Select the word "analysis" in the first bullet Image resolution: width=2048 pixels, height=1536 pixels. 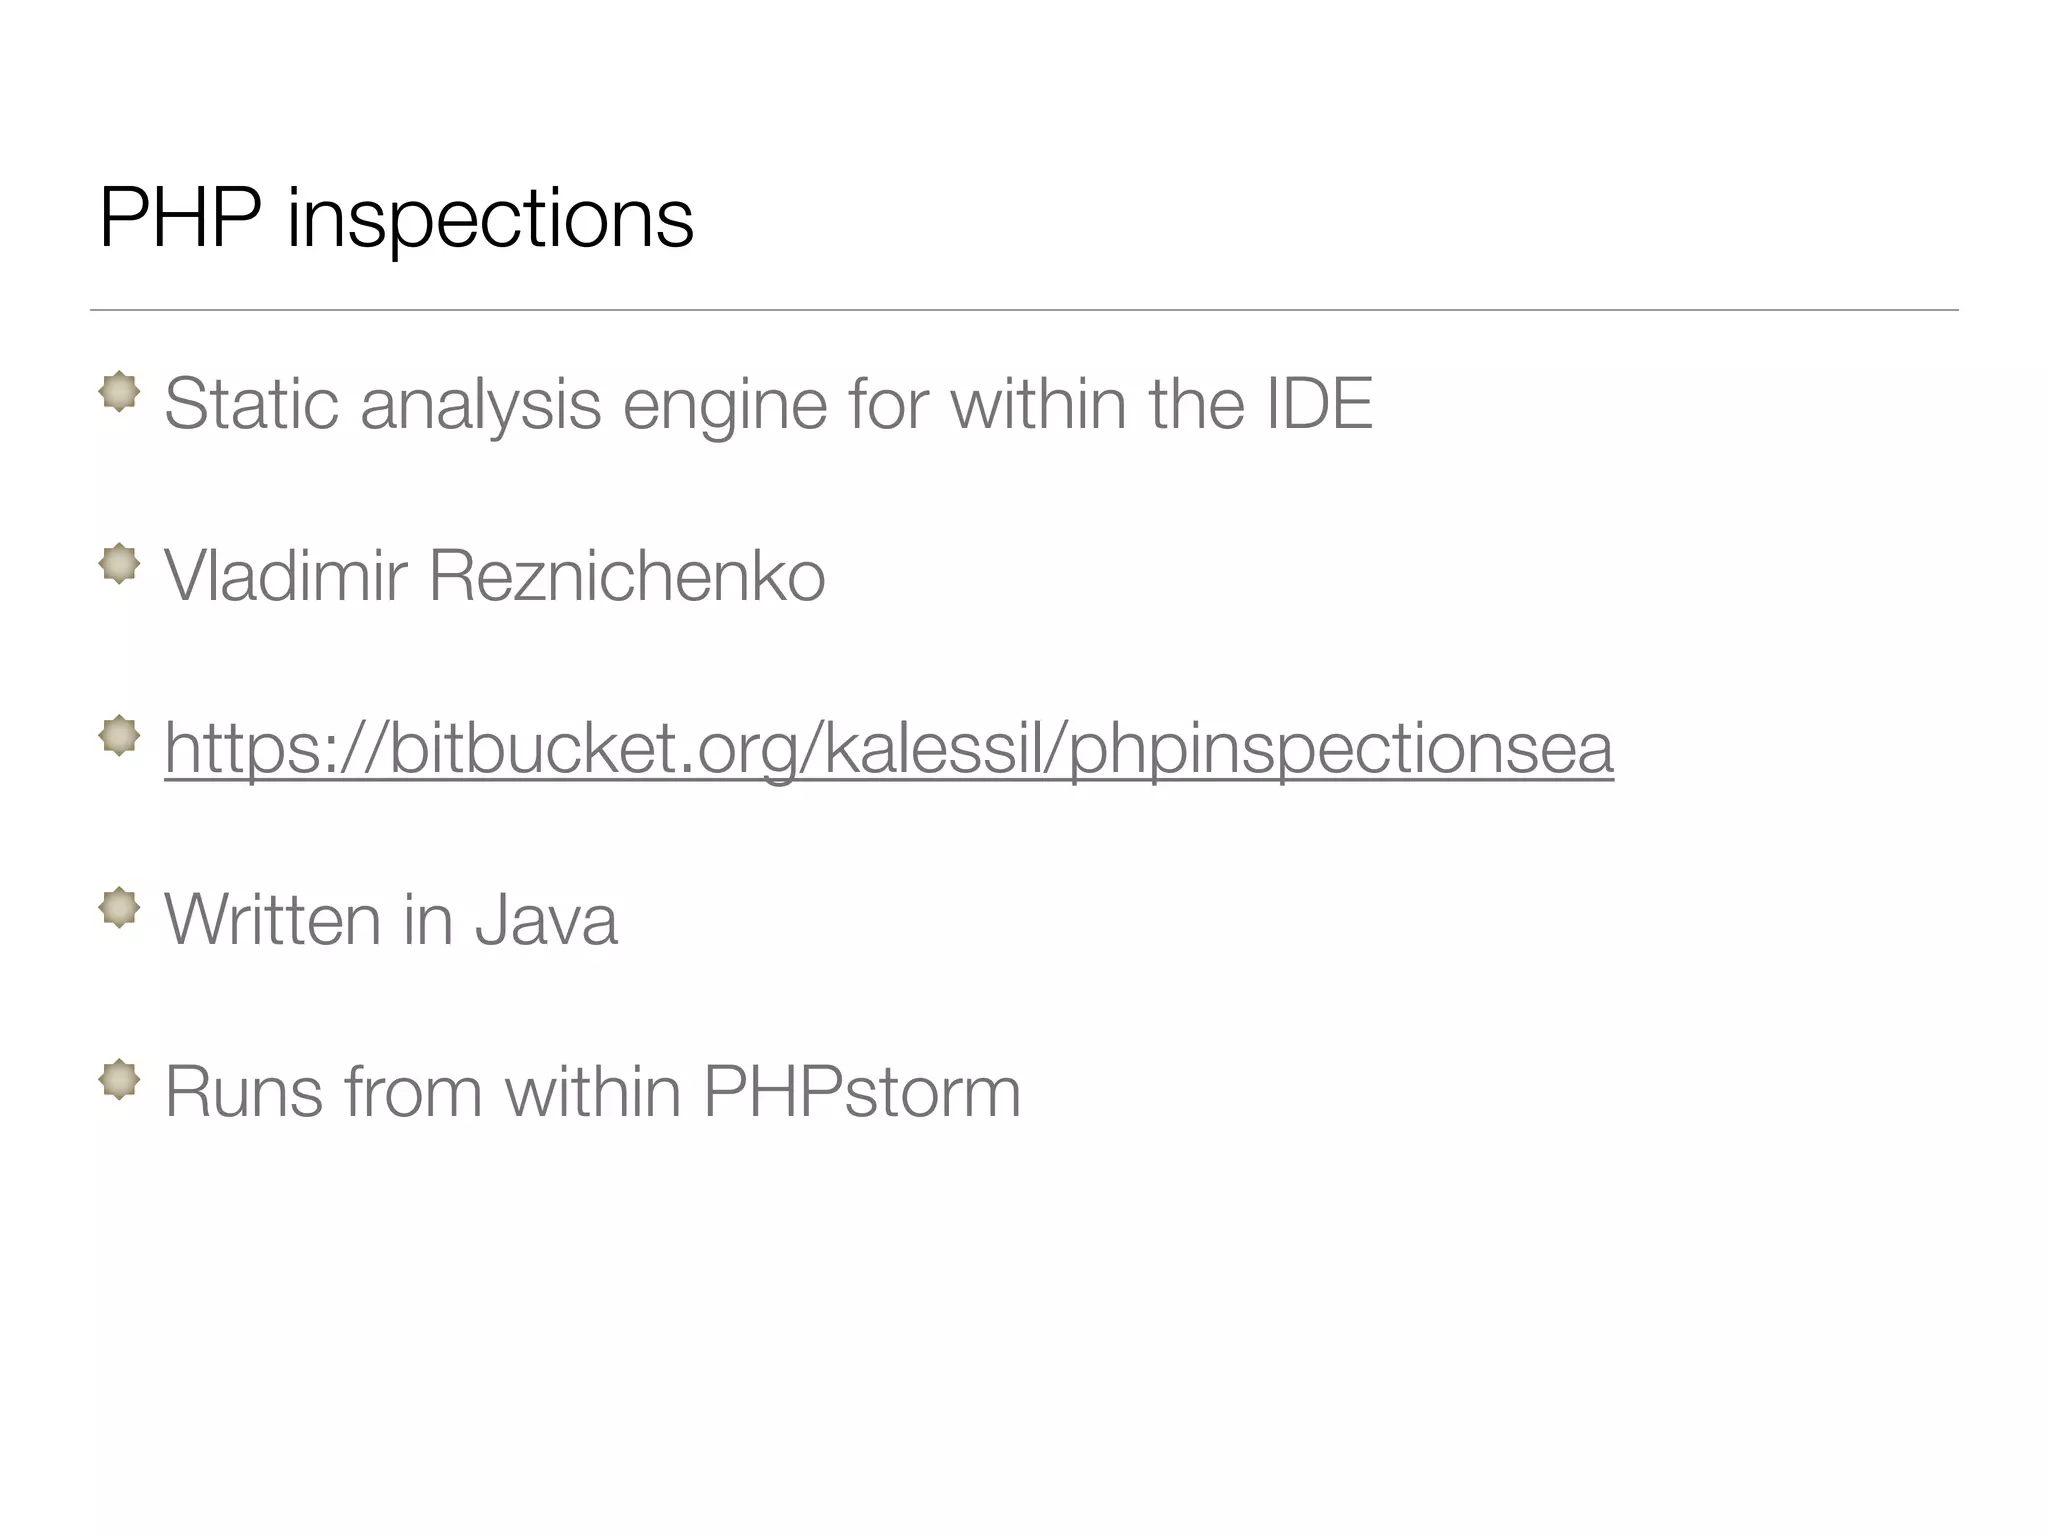click(x=480, y=406)
